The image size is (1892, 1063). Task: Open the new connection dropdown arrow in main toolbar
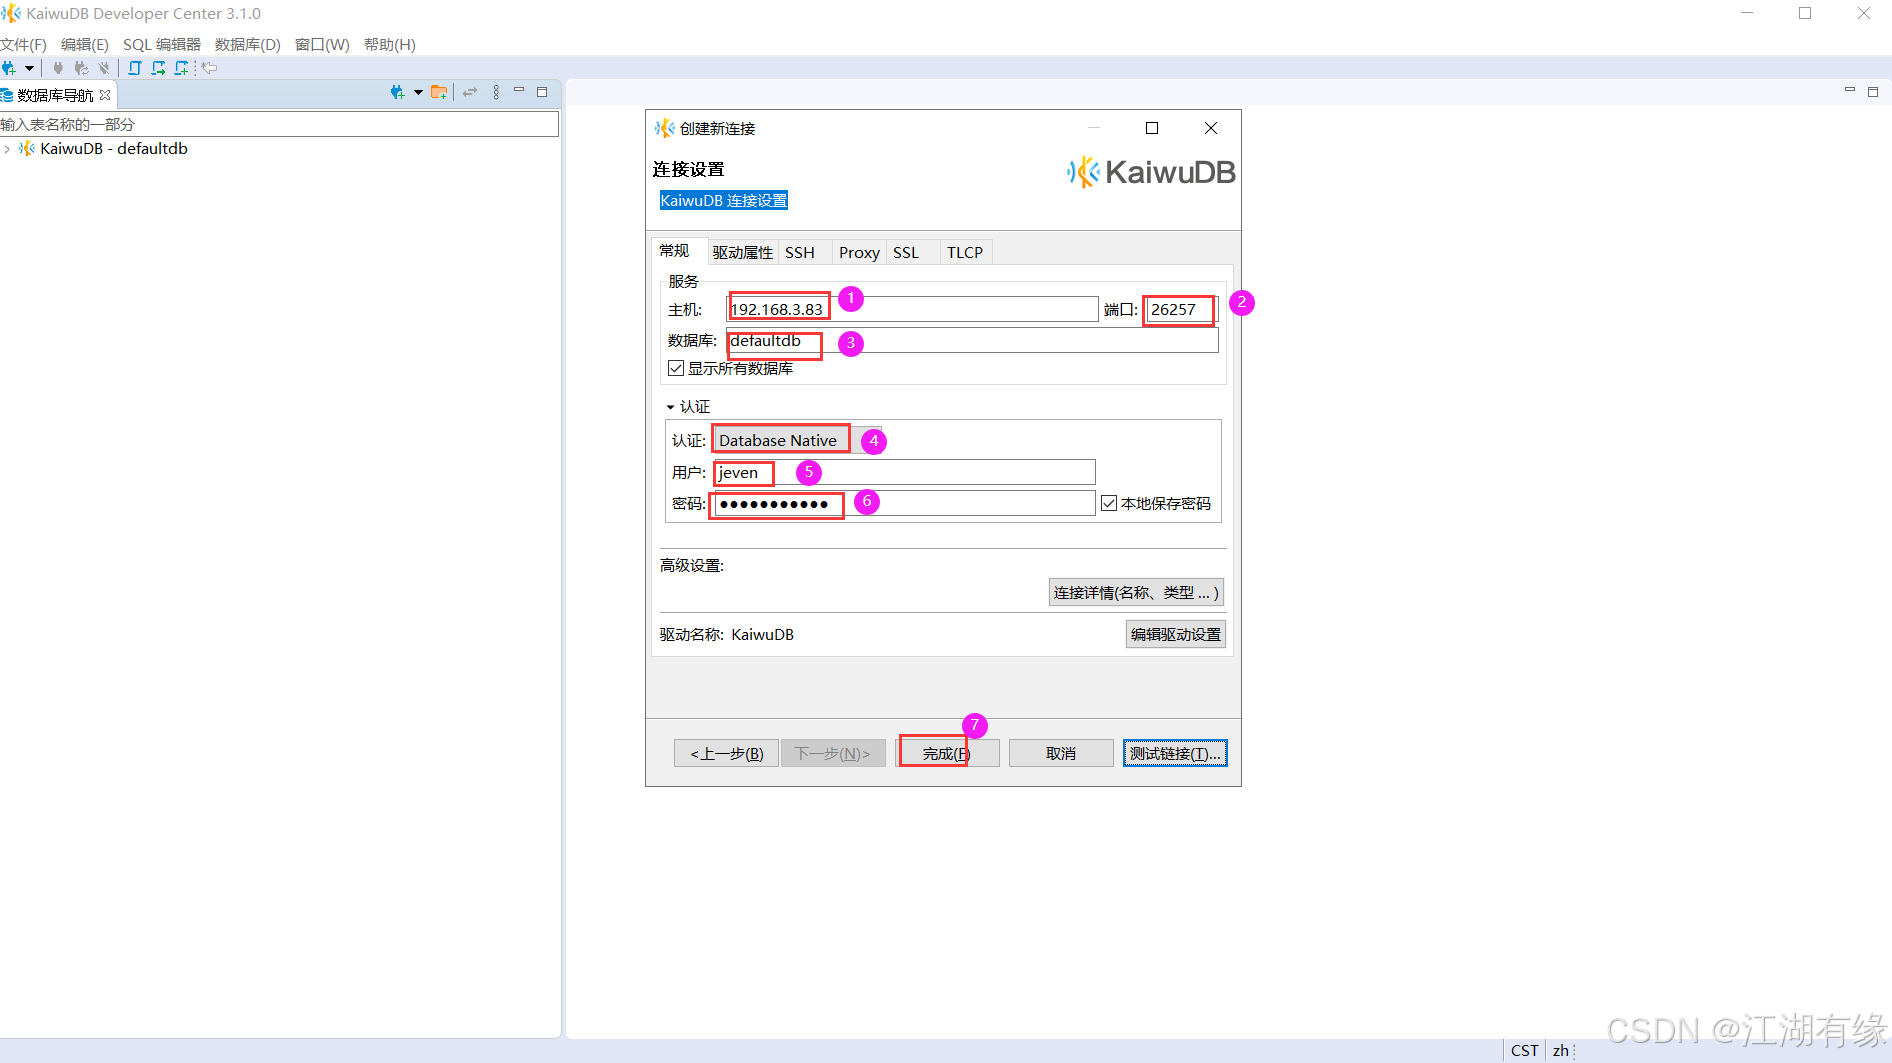[30, 68]
